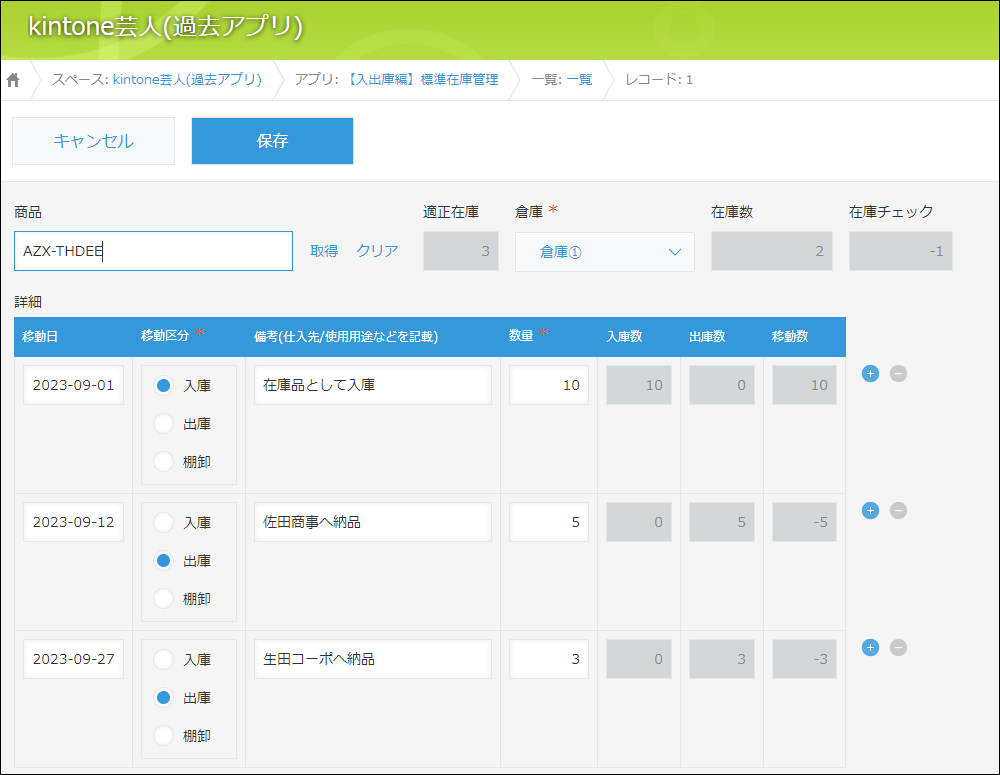Edit the 佐田商事へ納品 remarks field

click(x=372, y=522)
